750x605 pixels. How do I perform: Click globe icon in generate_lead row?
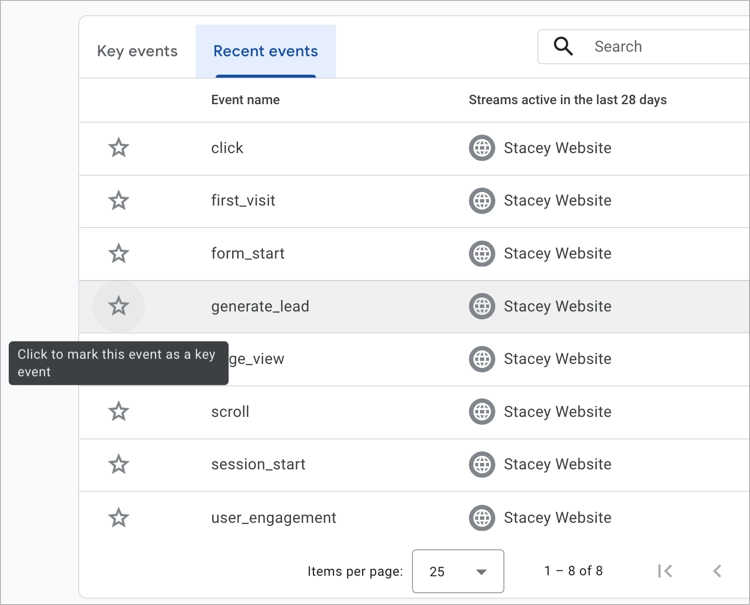(x=482, y=306)
